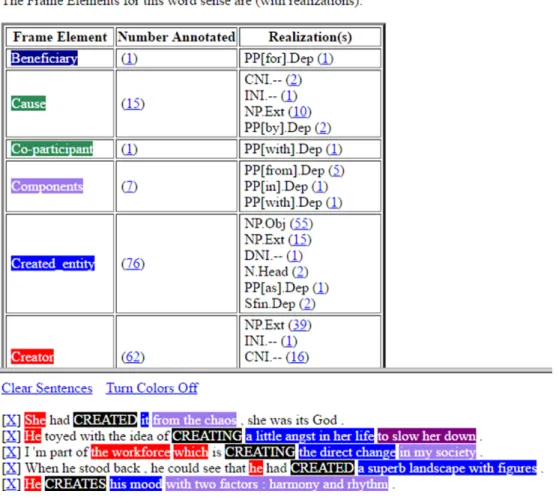Click the Clear Sentences link

[47, 388]
